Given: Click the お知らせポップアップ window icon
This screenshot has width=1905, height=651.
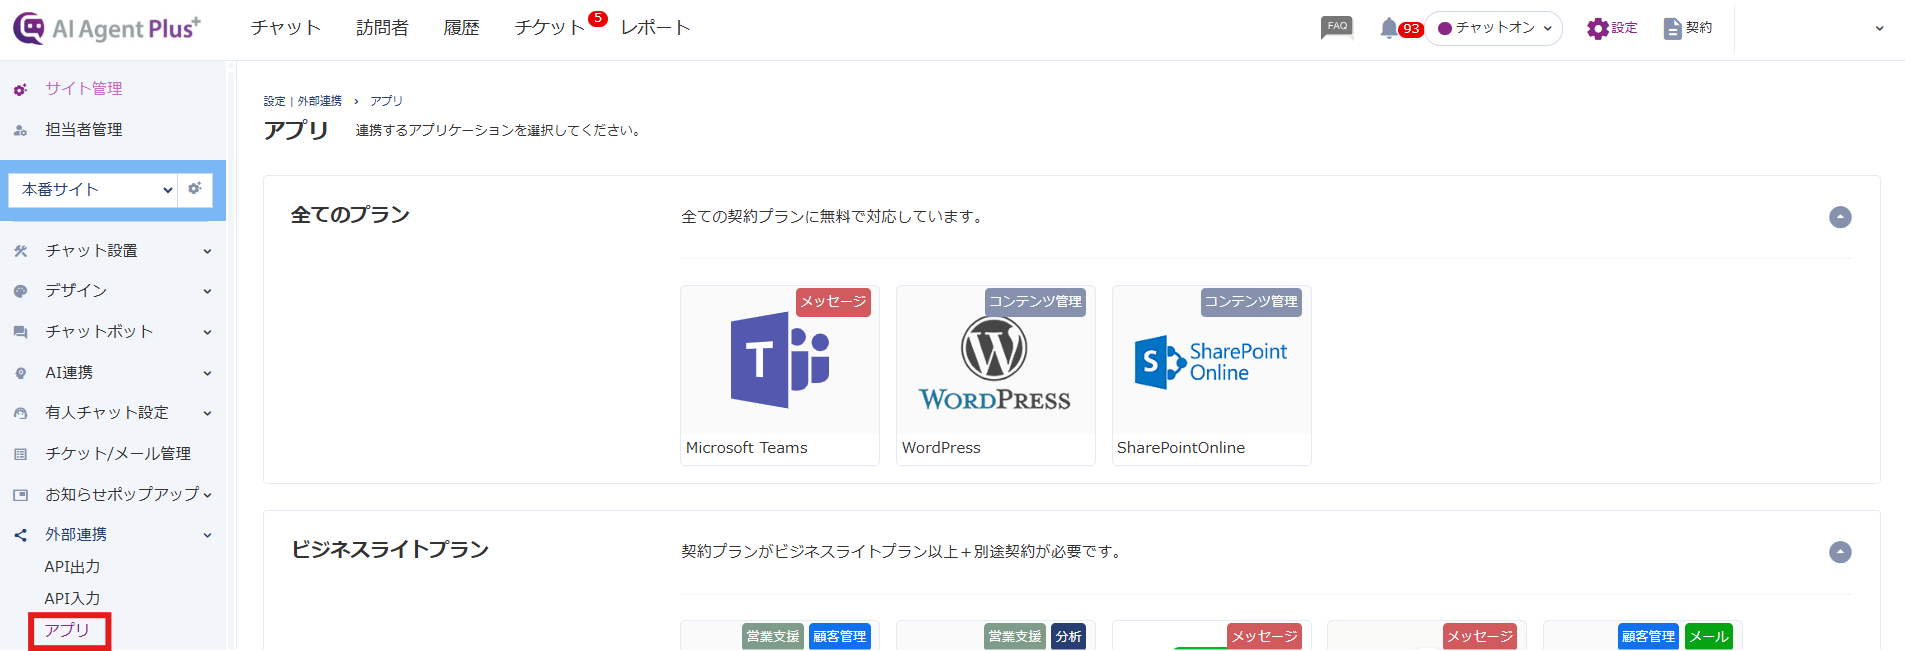Looking at the screenshot, I should pos(20,495).
